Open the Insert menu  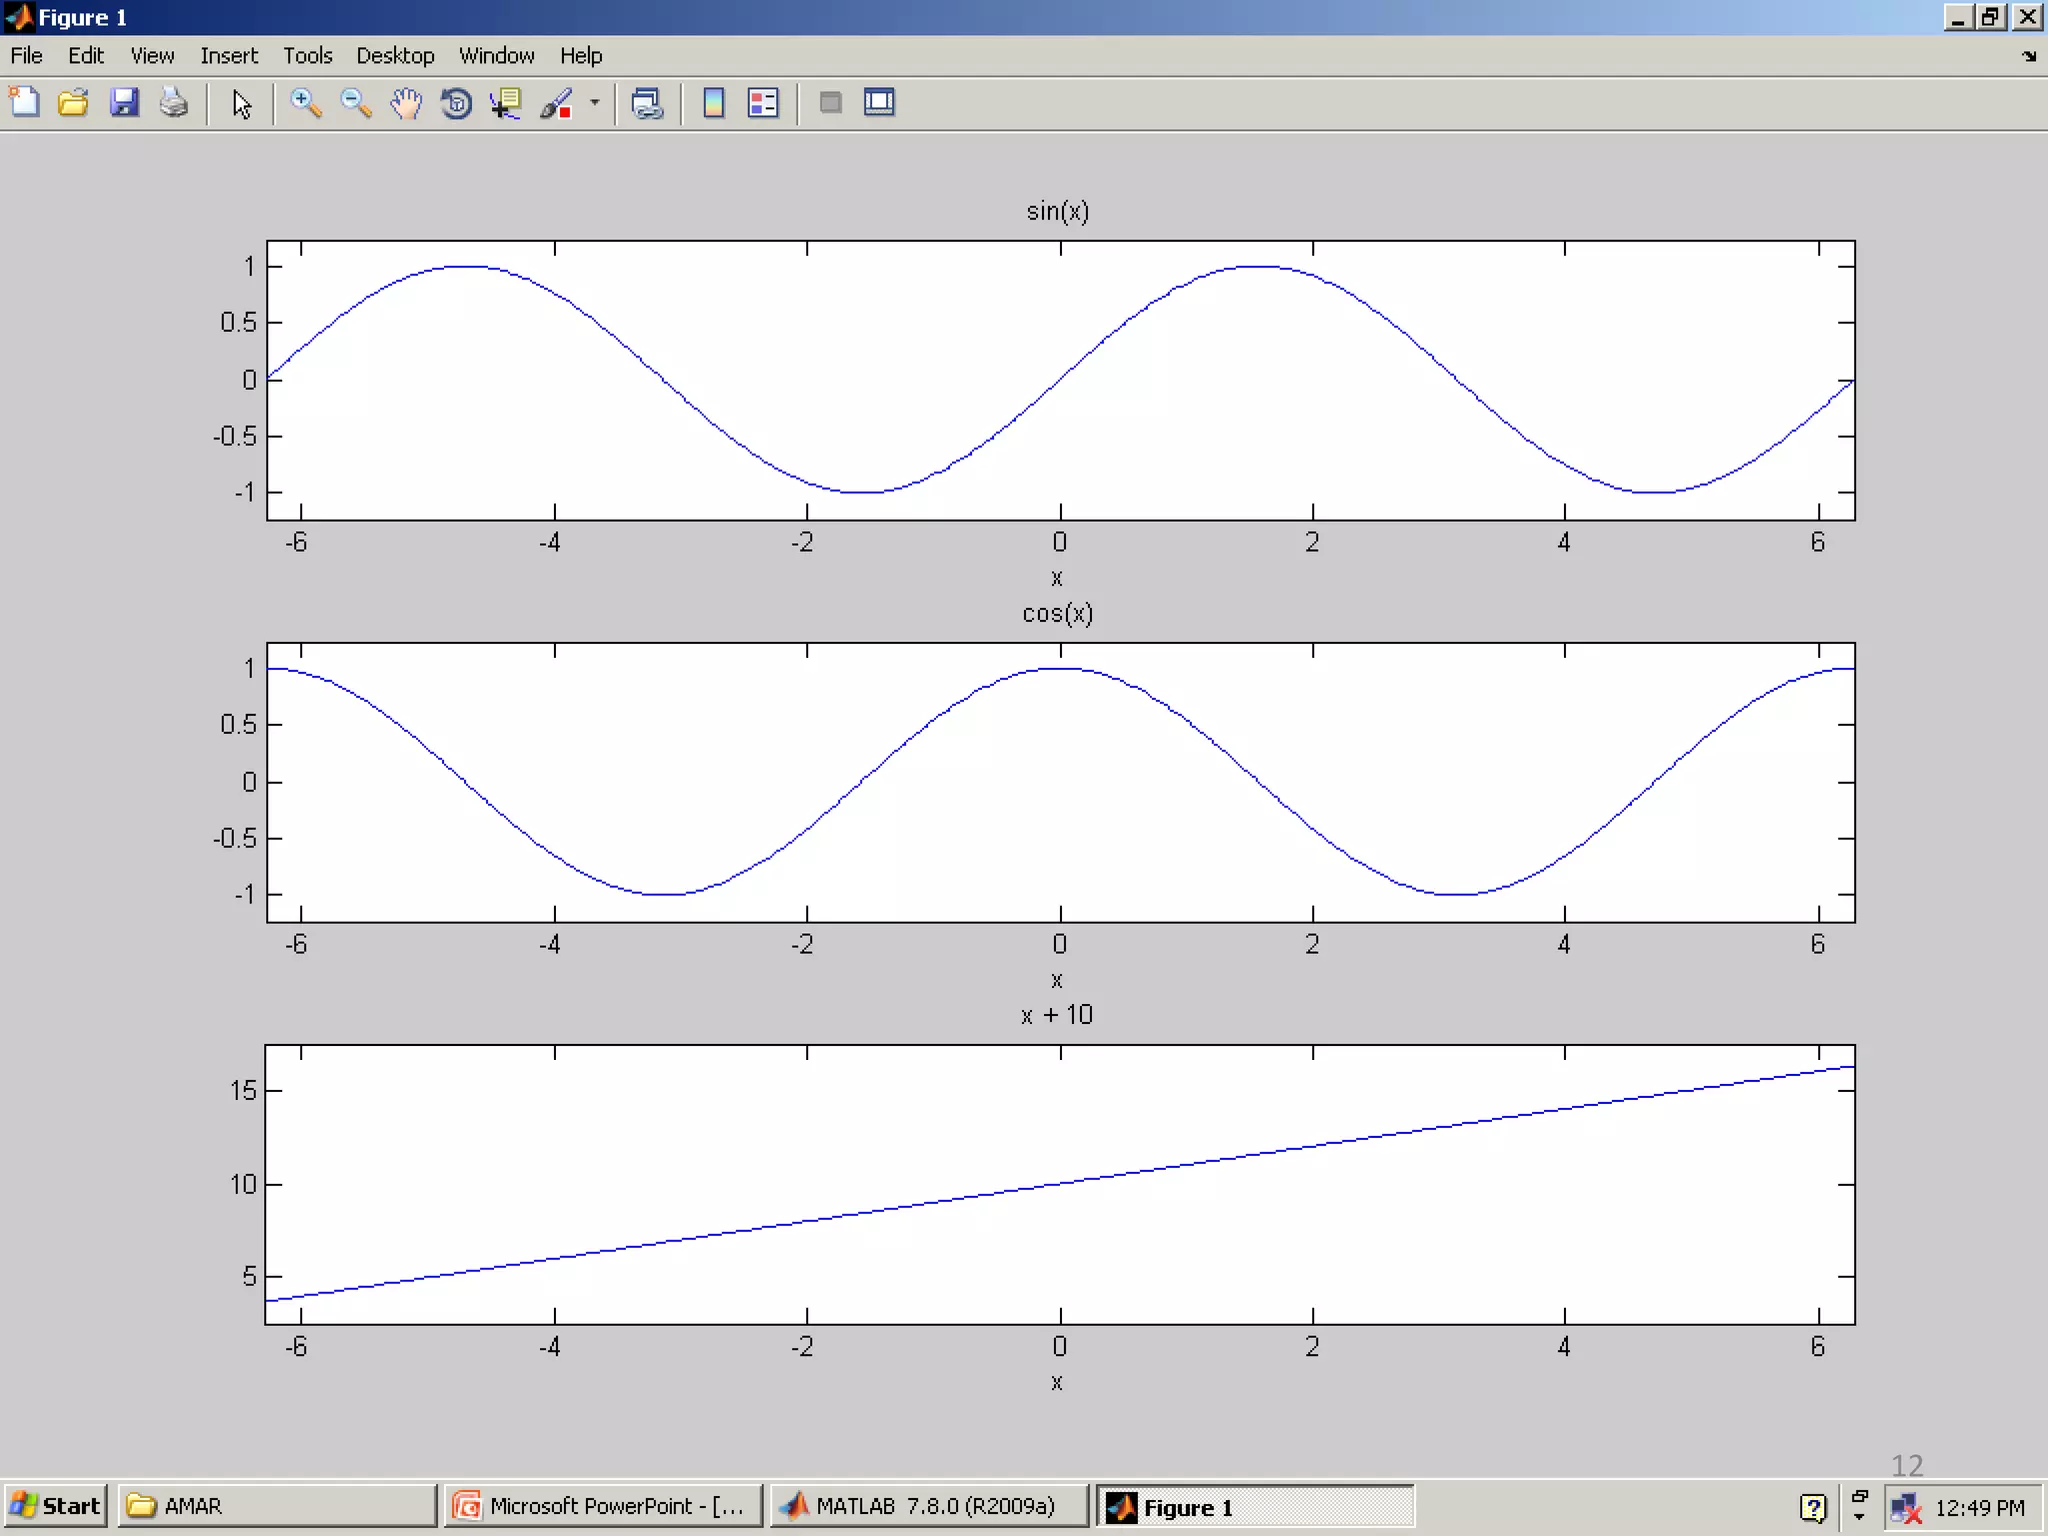[228, 56]
